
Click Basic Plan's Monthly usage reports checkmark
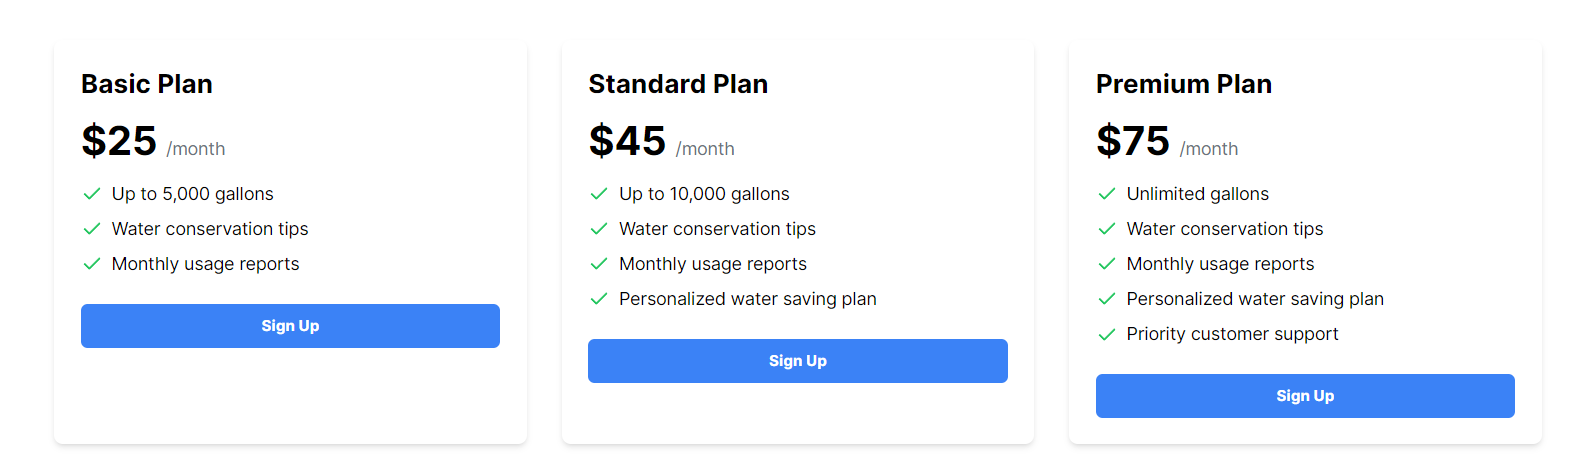[92, 264]
